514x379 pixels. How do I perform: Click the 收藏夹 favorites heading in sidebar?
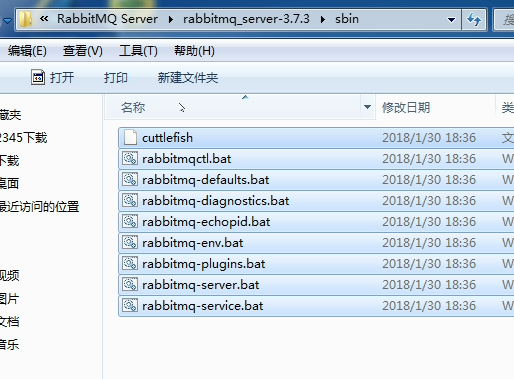11,115
